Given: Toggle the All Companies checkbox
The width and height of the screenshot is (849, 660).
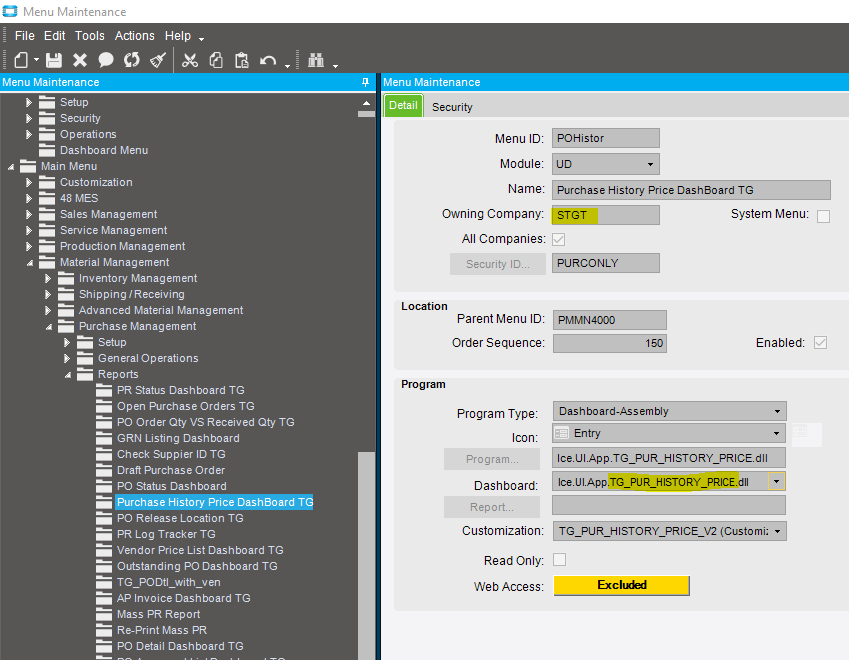Looking at the screenshot, I should point(559,240).
